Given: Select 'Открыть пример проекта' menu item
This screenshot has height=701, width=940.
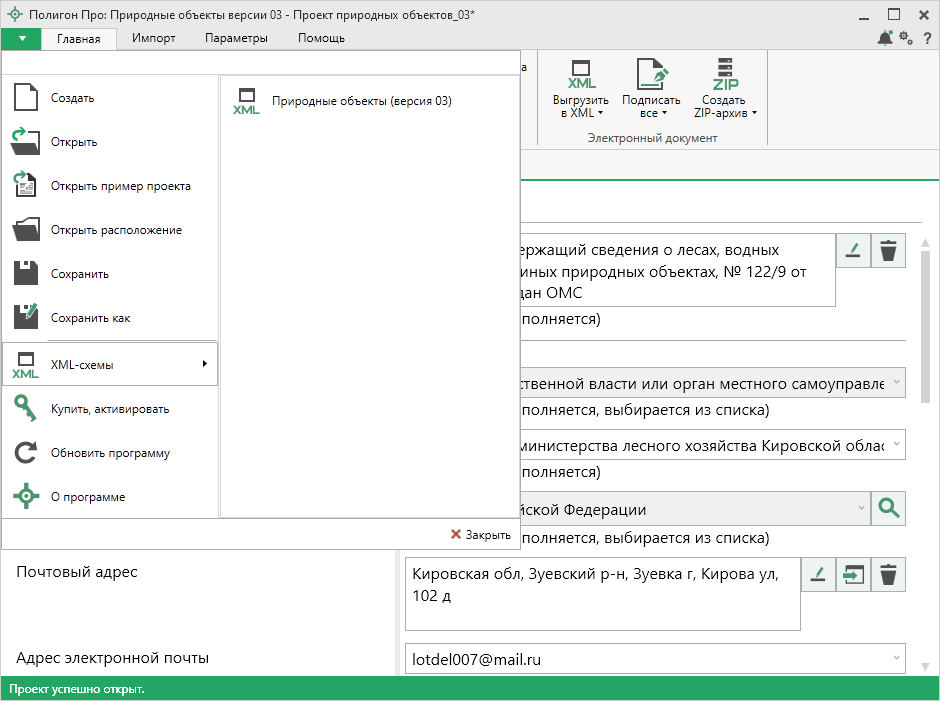Looking at the screenshot, I should pos(120,186).
